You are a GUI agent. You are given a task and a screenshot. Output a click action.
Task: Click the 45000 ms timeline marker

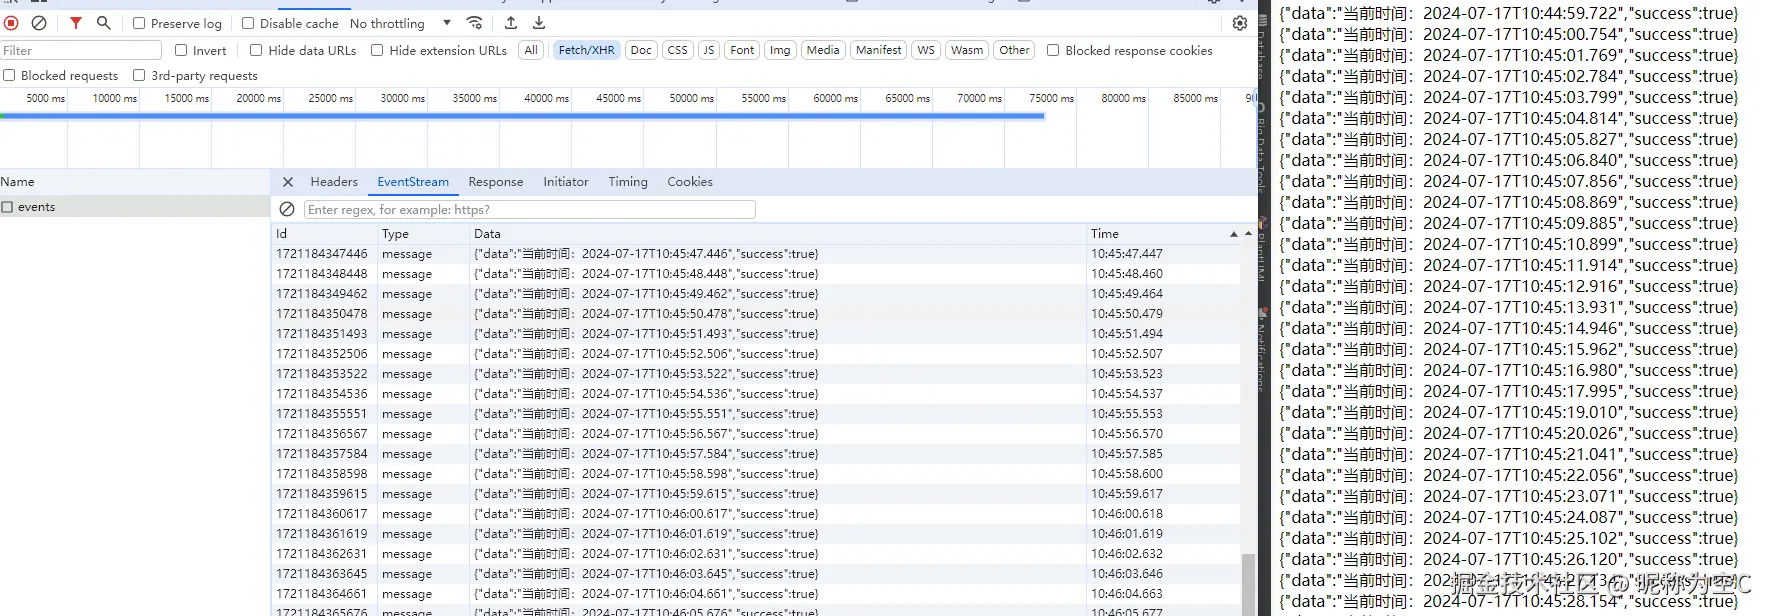click(618, 98)
